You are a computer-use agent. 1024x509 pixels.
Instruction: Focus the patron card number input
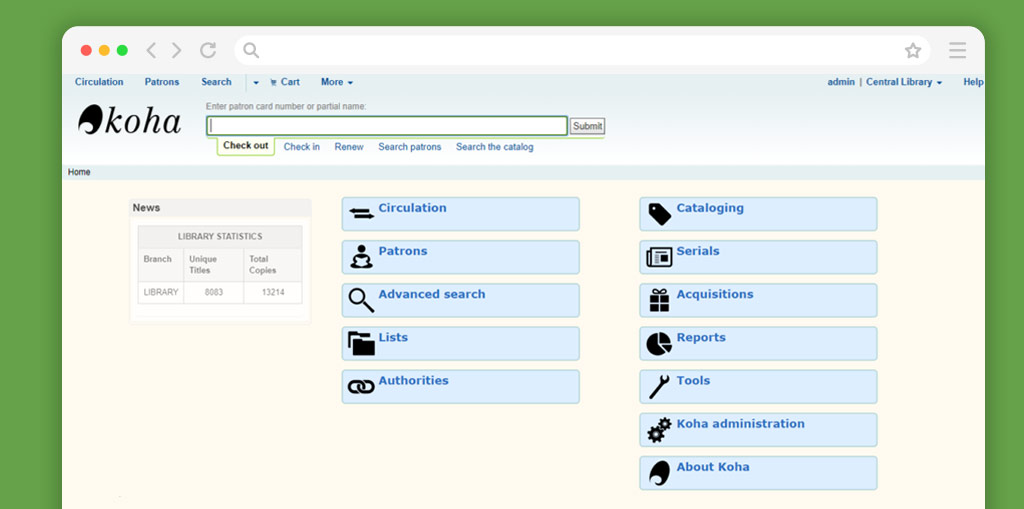tap(387, 126)
